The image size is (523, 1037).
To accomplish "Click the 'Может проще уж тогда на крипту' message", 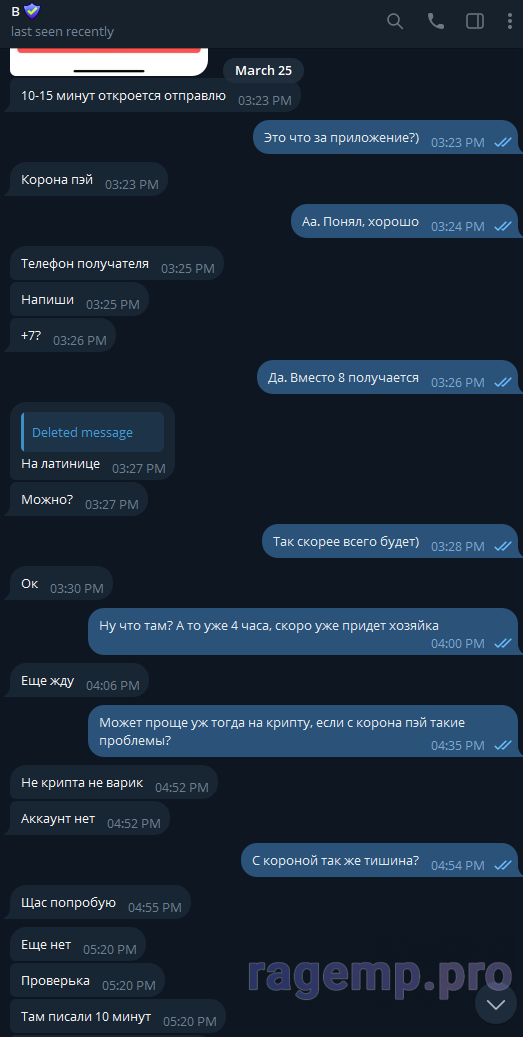I will 303,731.
